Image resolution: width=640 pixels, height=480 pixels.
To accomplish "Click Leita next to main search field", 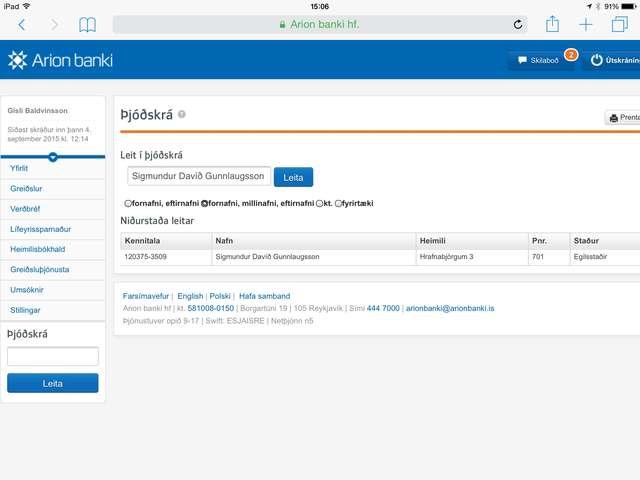I will click(293, 177).
